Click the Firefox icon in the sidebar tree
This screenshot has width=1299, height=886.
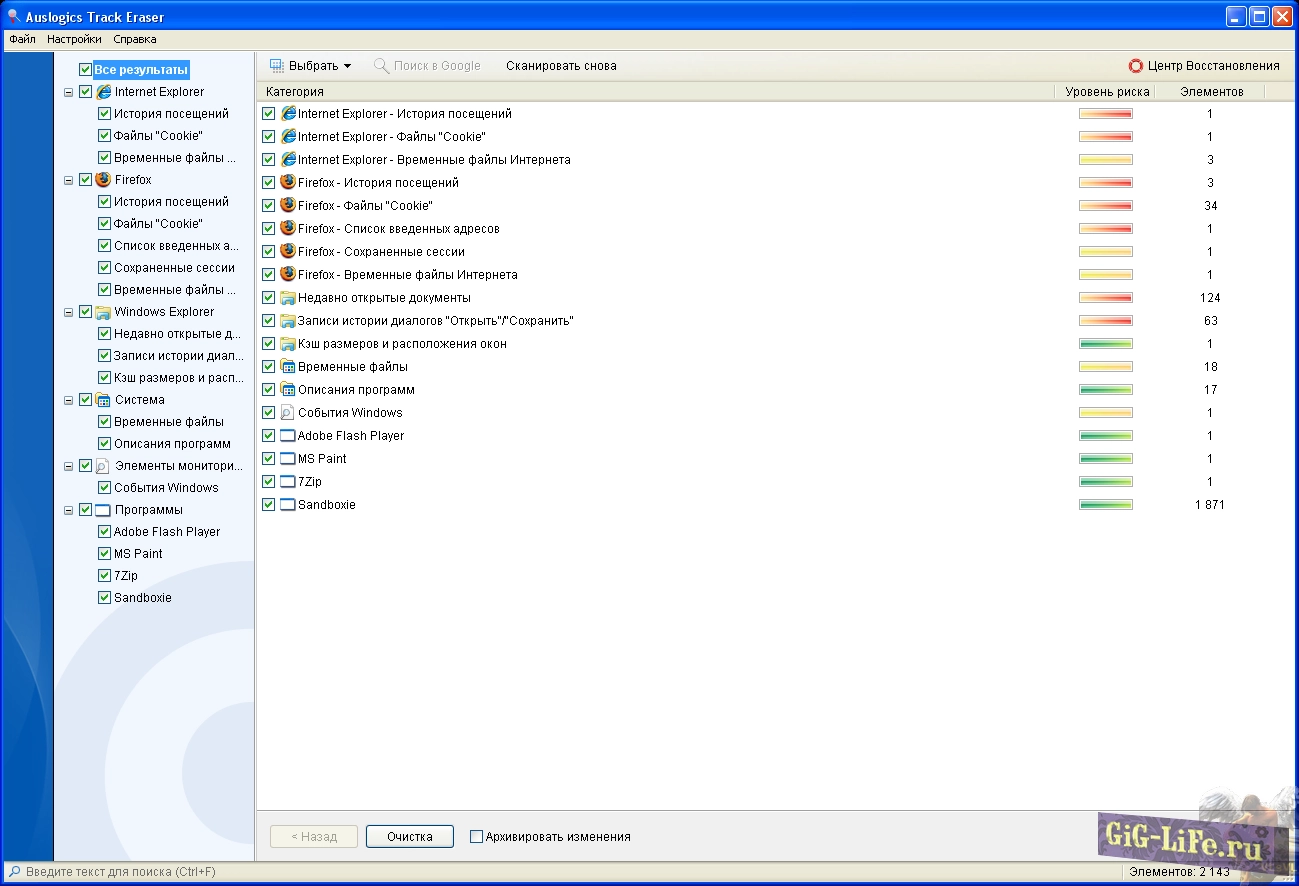click(x=103, y=180)
